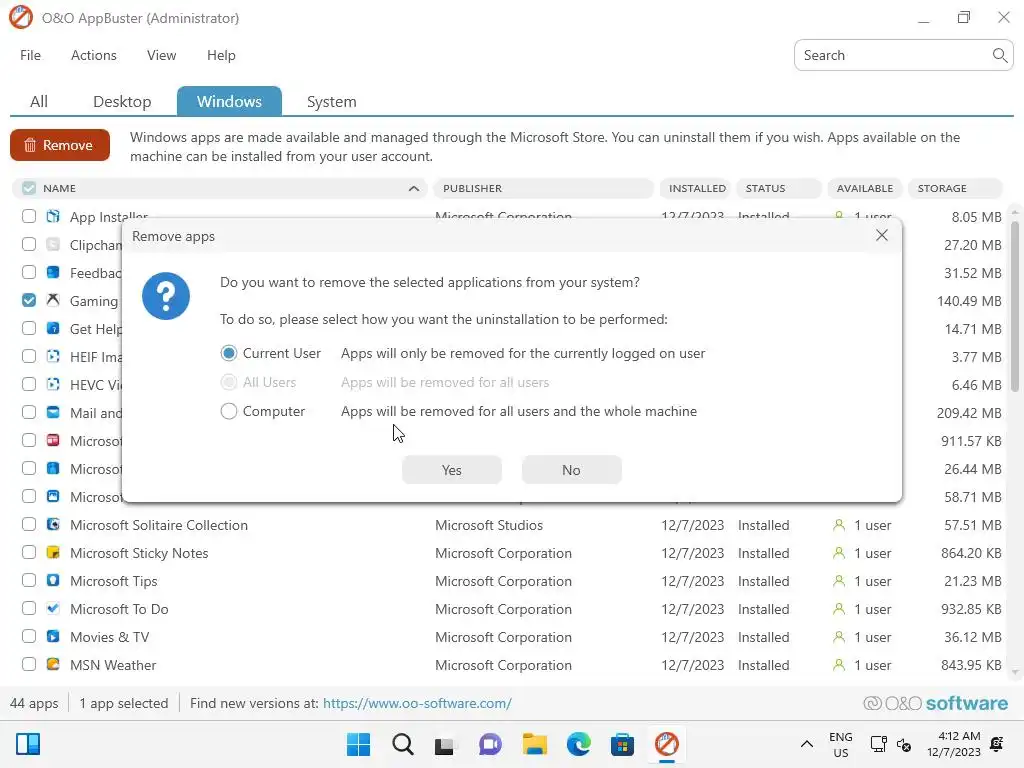Click the STATUS column header
1024x768 pixels.
point(778,188)
